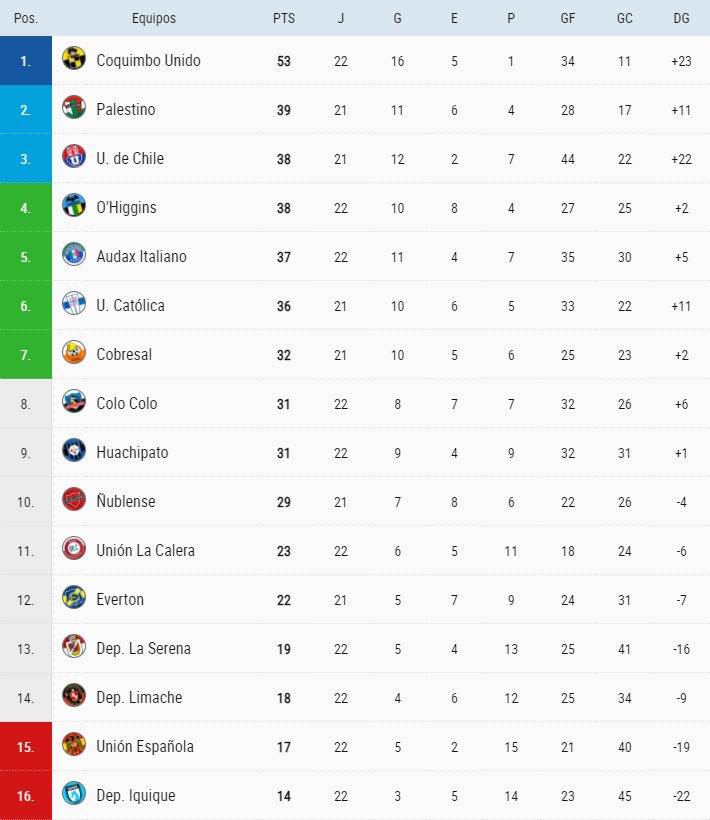The width and height of the screenshot is (710, 820).
Task: Click the Everton club logo
Action: point(74,598)
